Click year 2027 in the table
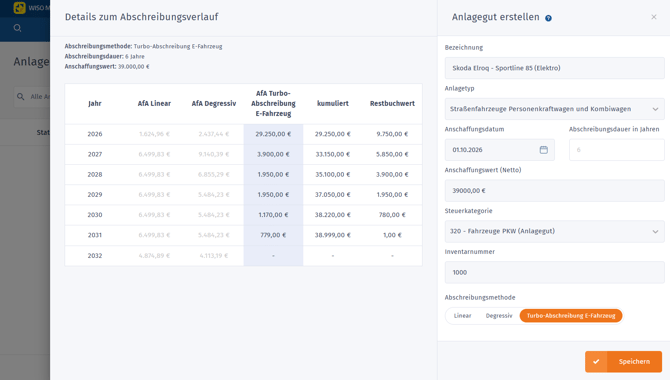This screenshot has height=380, width=670. [x=95, y=154]
